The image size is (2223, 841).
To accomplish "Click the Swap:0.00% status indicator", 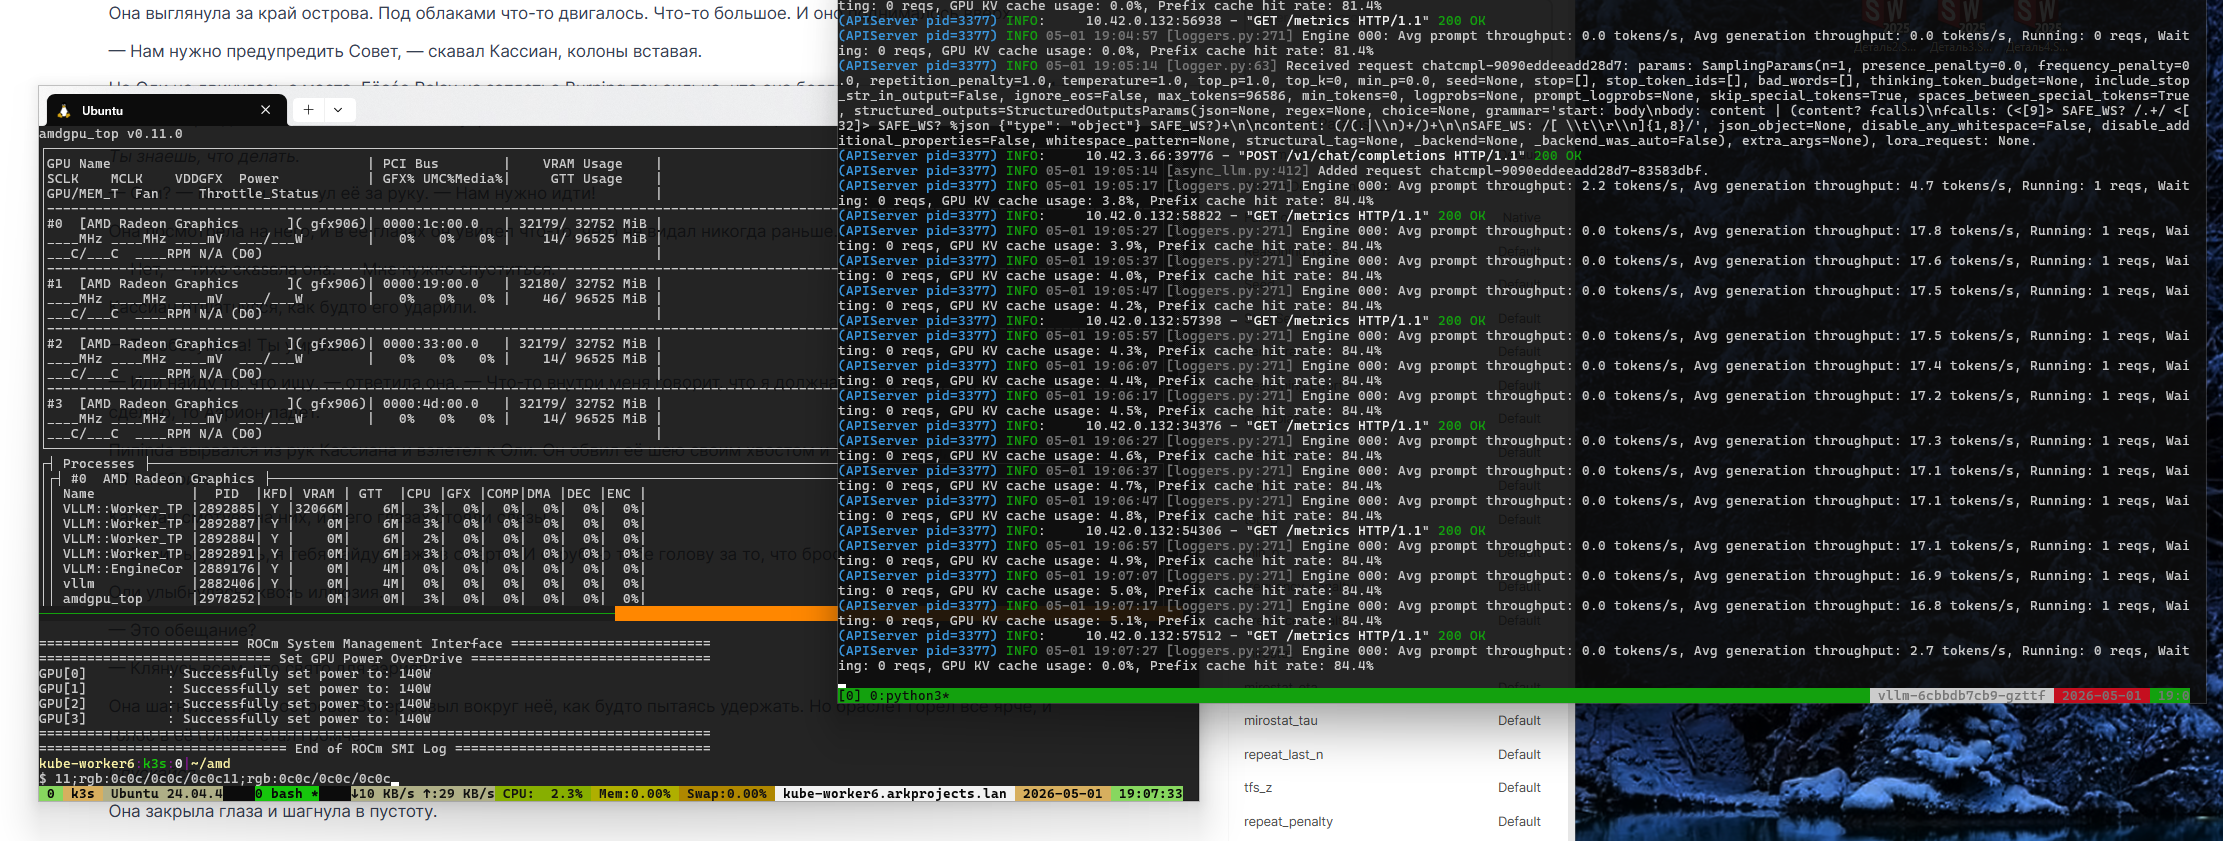I will pyautogui.click(x=726, y=794).
